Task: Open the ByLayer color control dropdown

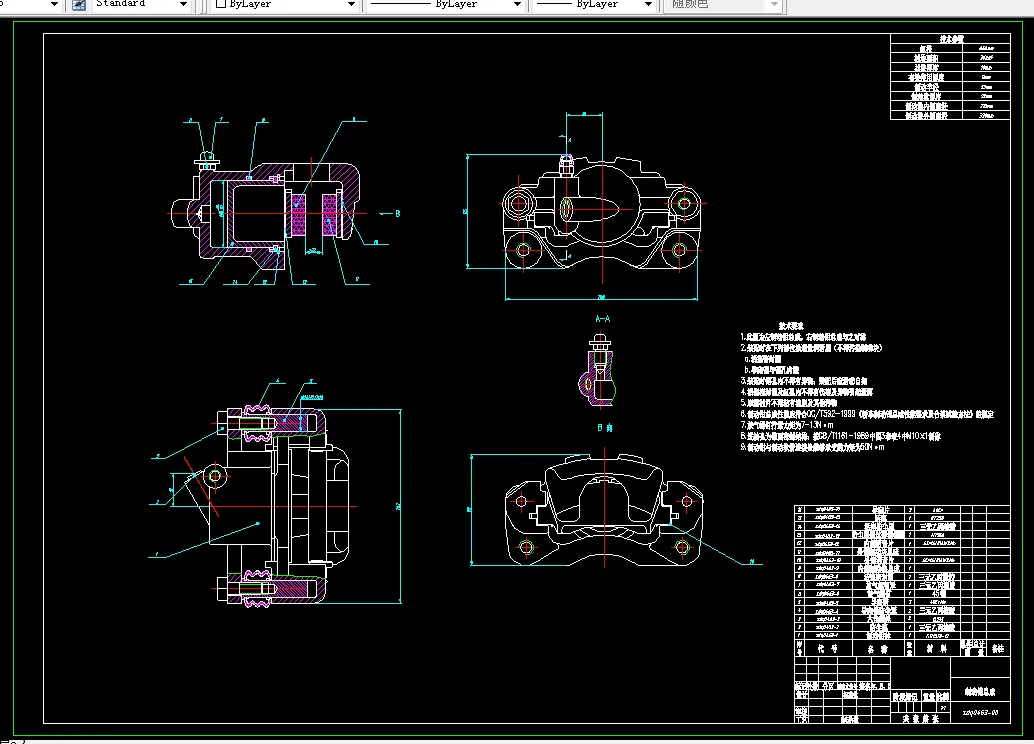Action: point(351,5)
